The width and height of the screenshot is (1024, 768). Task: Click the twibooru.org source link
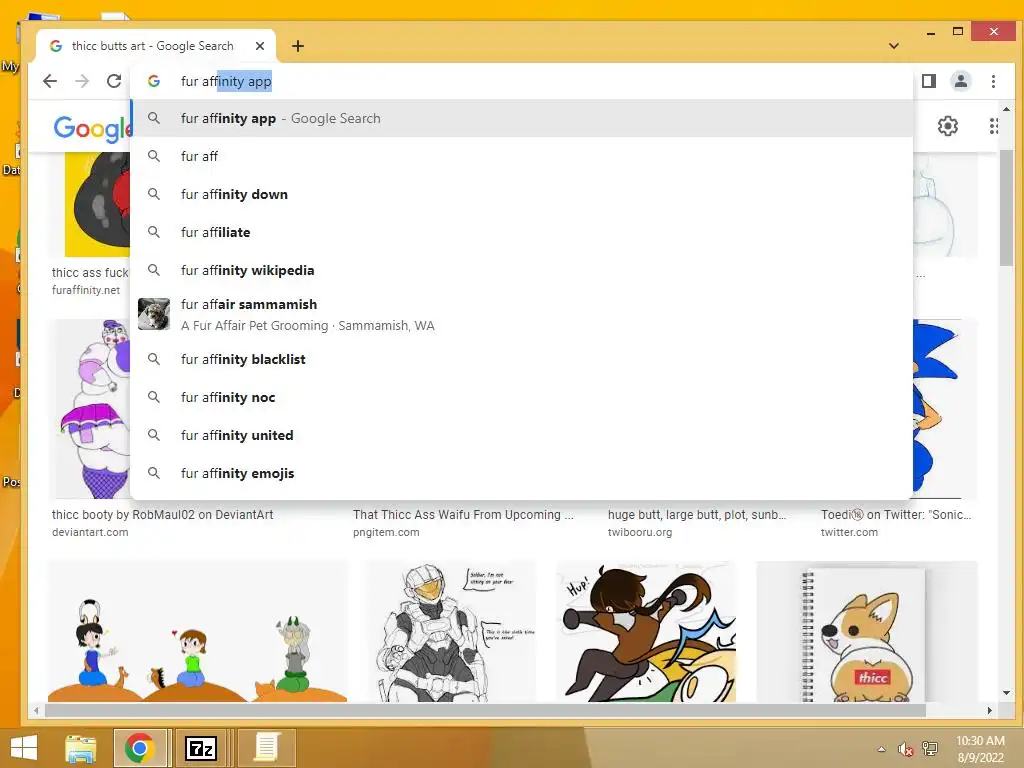click(640, 532)
